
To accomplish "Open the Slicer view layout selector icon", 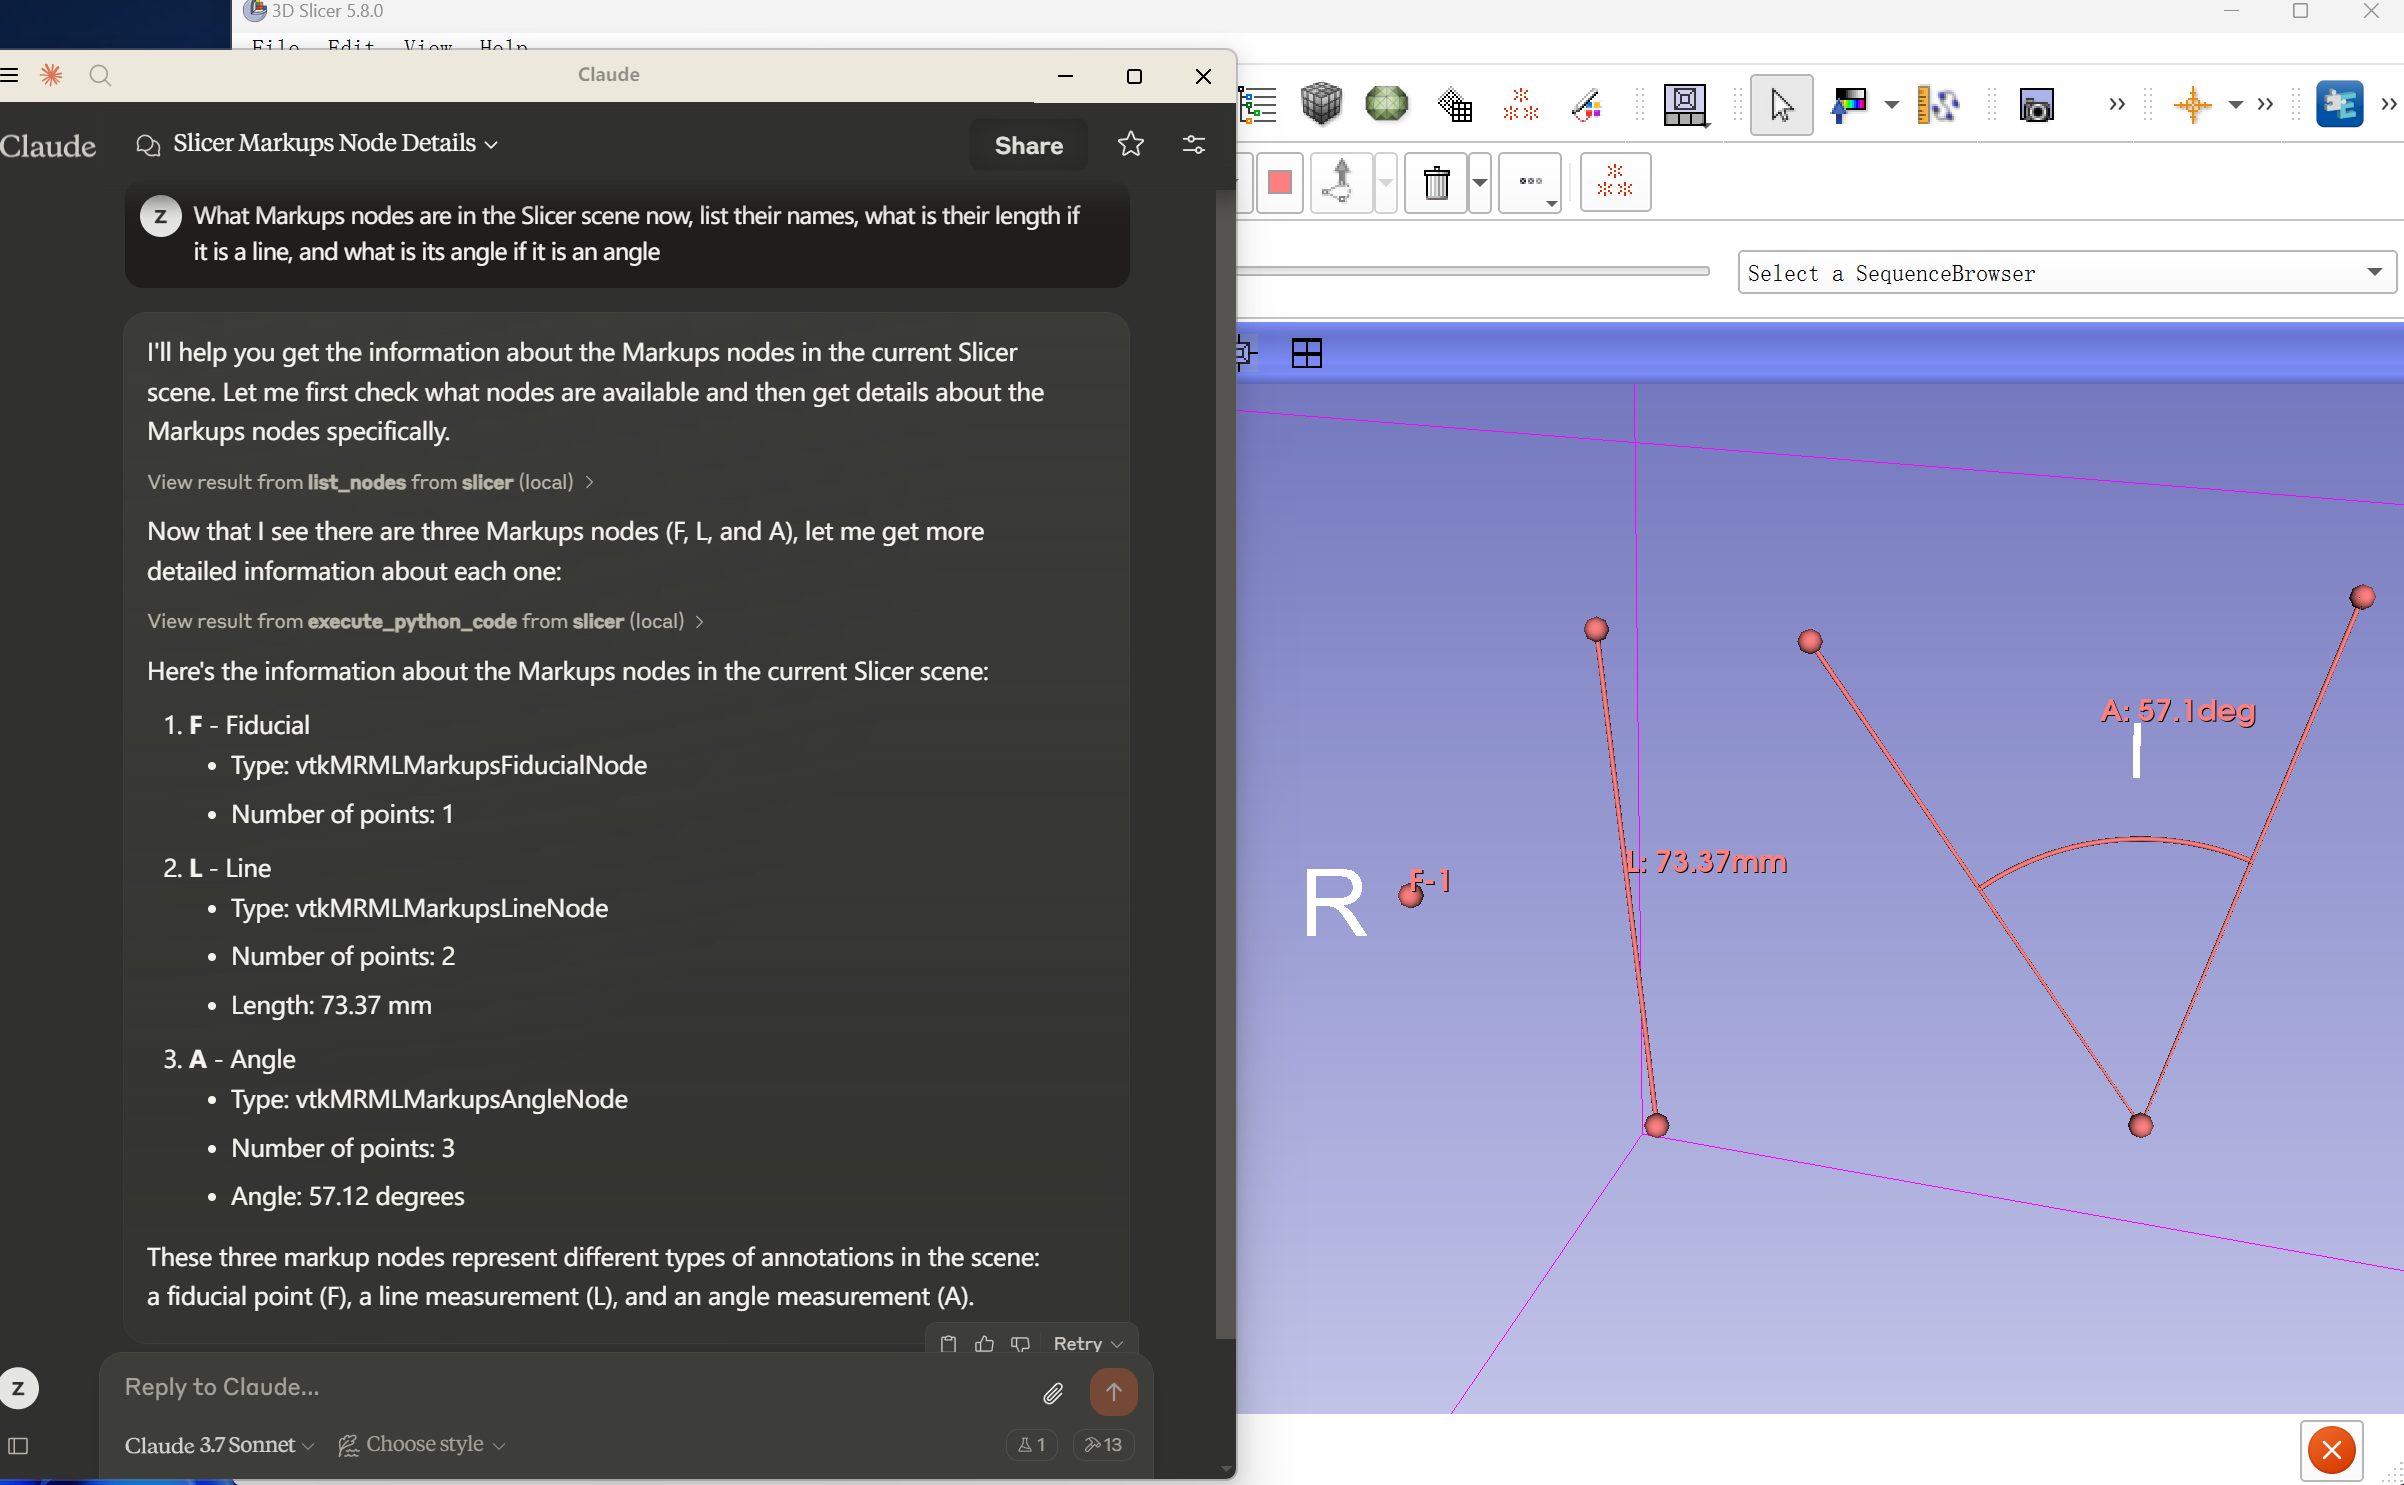I will [x=1685, y=104].
